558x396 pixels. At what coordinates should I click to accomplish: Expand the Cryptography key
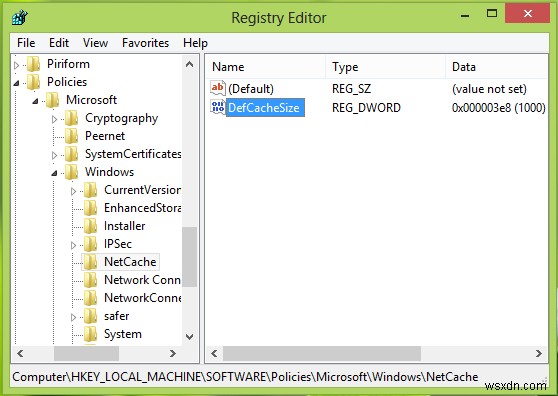pyautogui.click(x=54, y=119)
